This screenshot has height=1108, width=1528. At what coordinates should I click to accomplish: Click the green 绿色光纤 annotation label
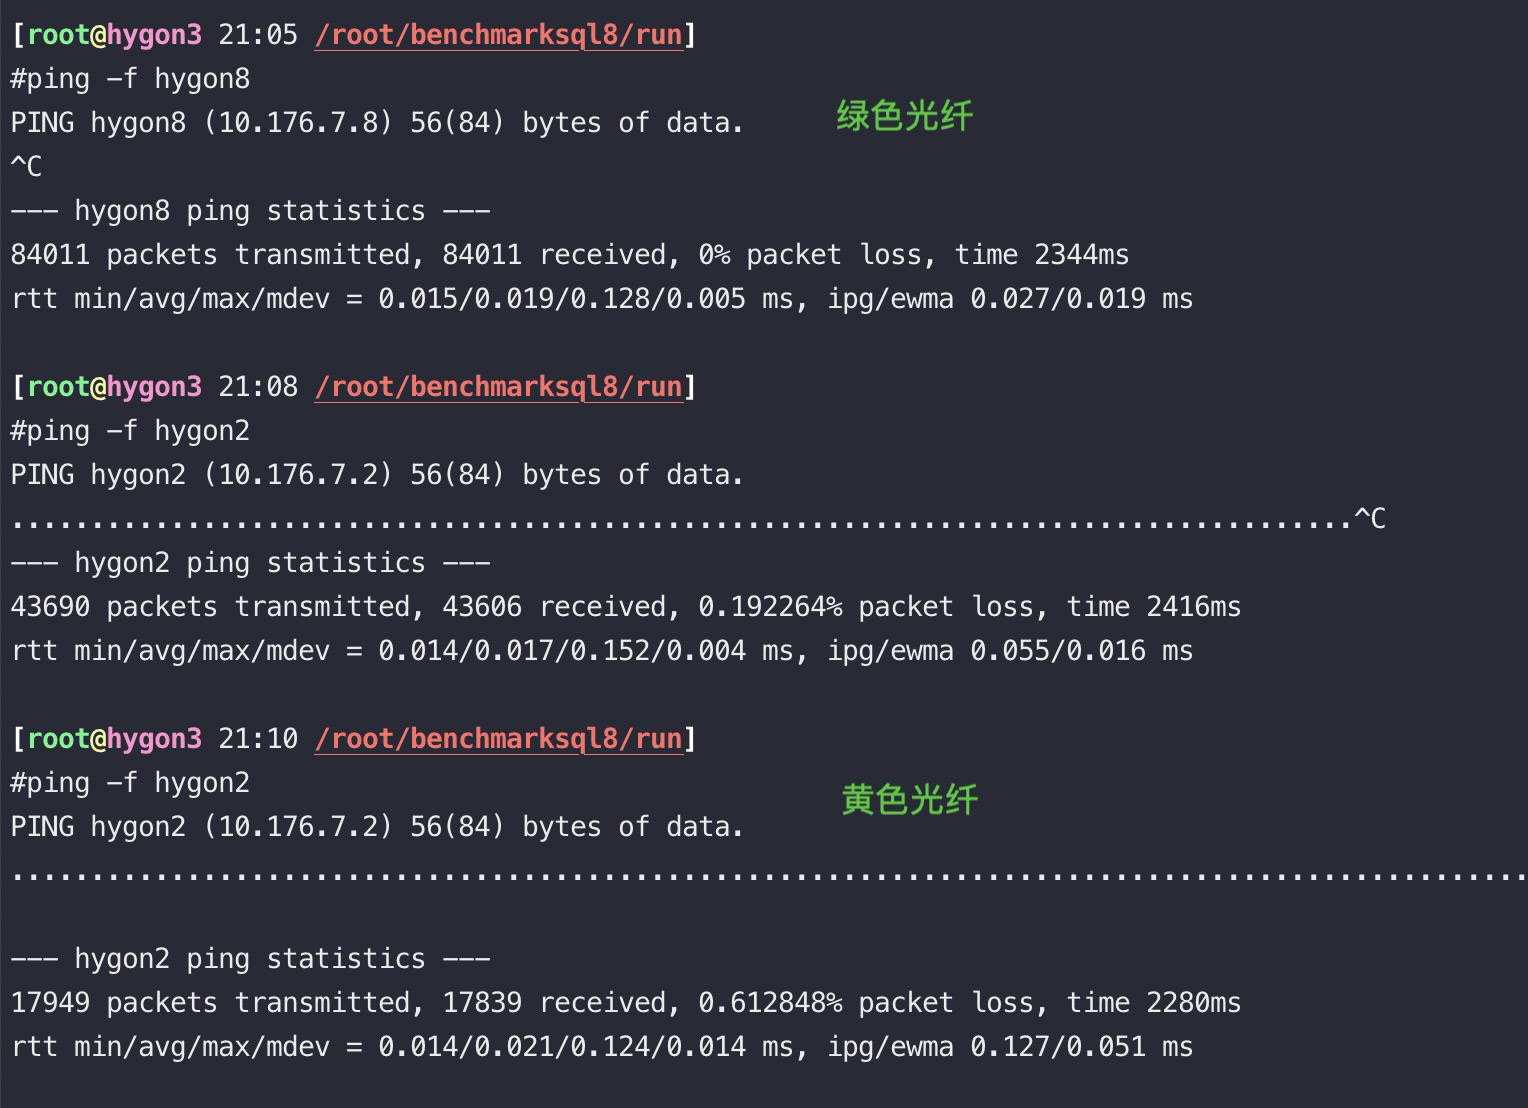coord(904,116)
